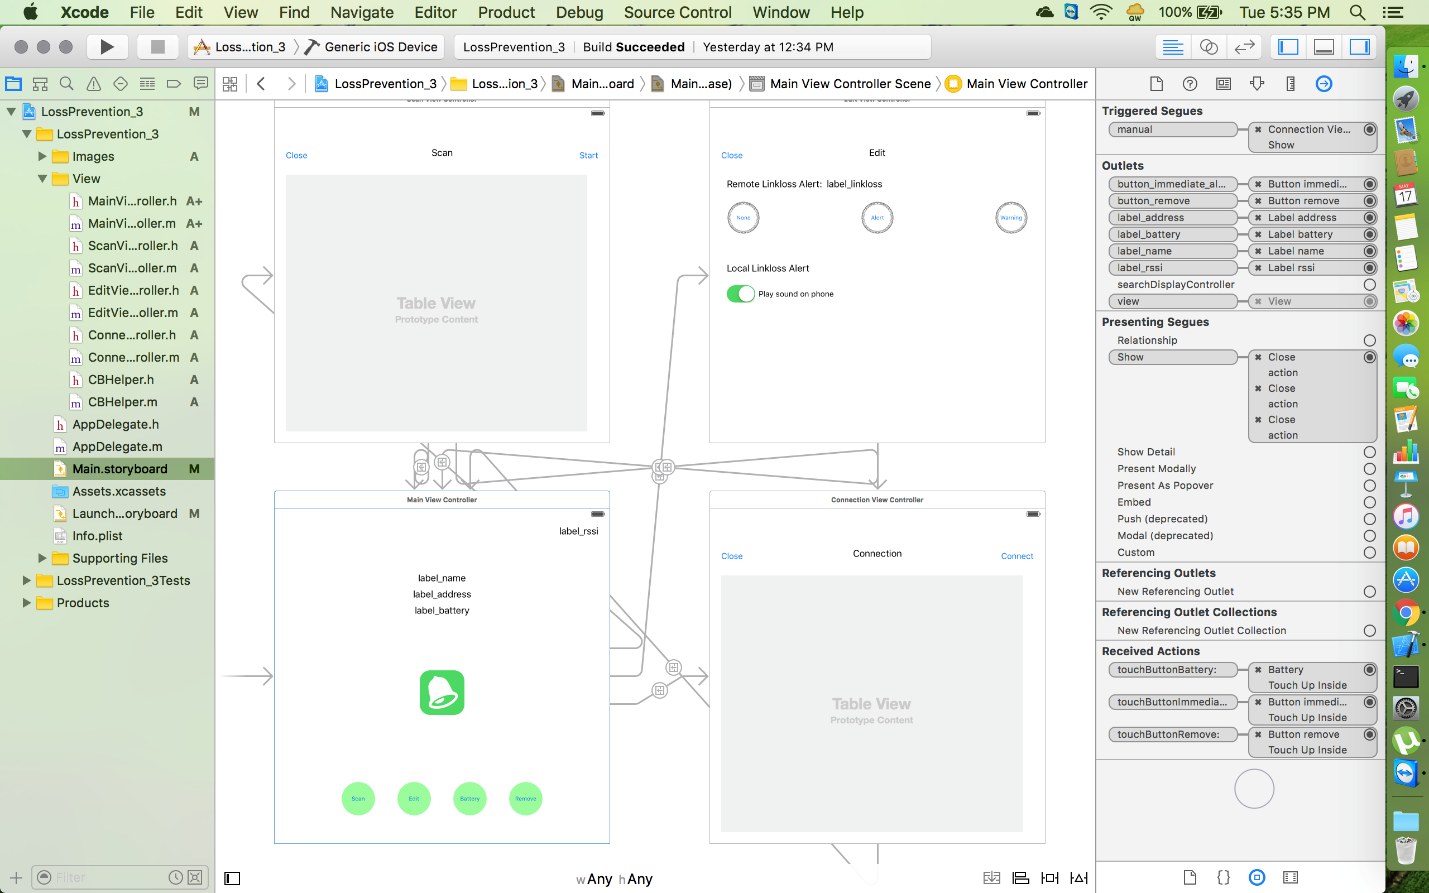The height and width of the screenshot is (893, 1429).
Task: Open the Test navigator
Action: click(x=120, y=84)
